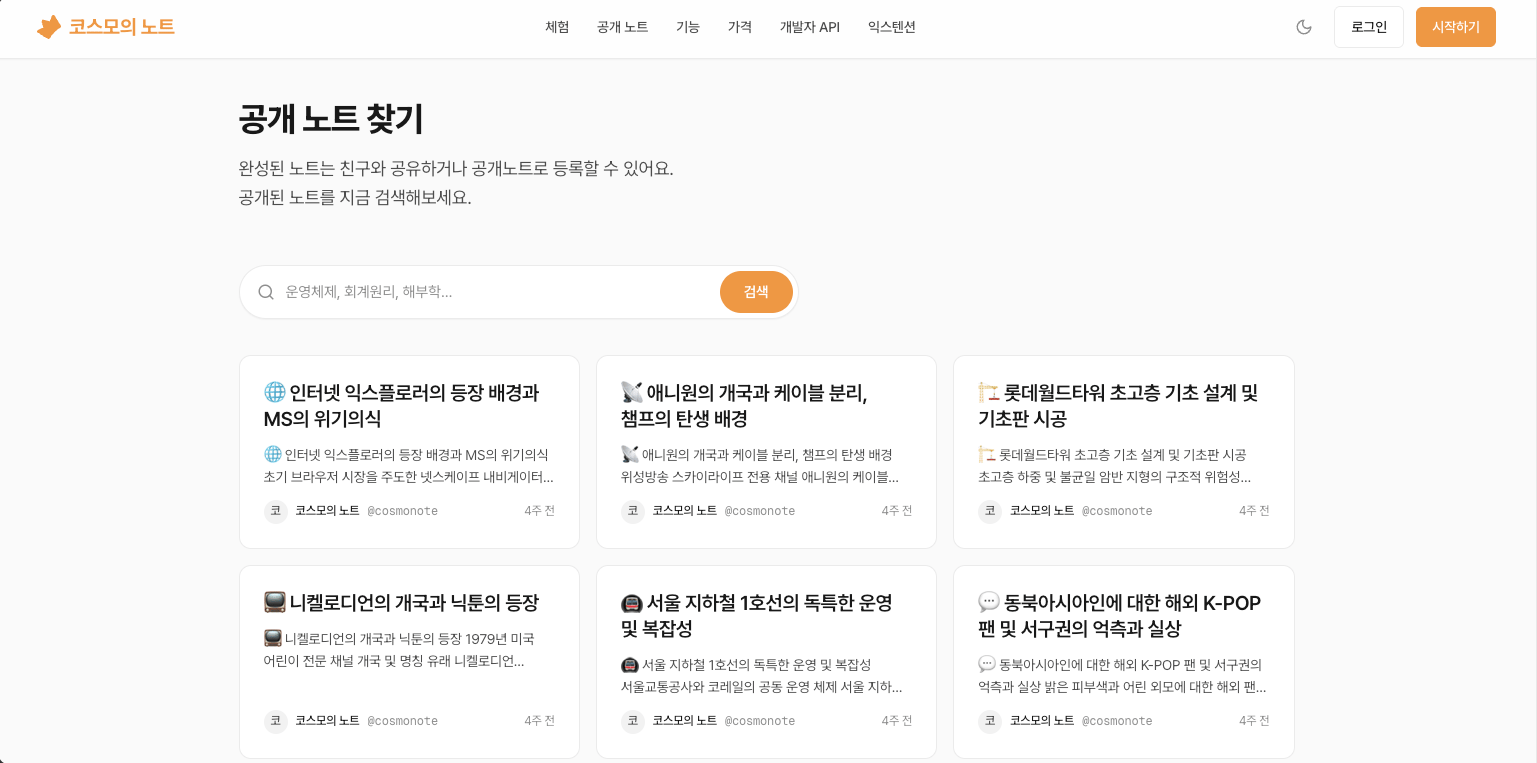Image resolution: width=1537 pixels, height=763 pixels.
Task: Click the 코스모의 노트 logo icon
Action: point(49,27)
